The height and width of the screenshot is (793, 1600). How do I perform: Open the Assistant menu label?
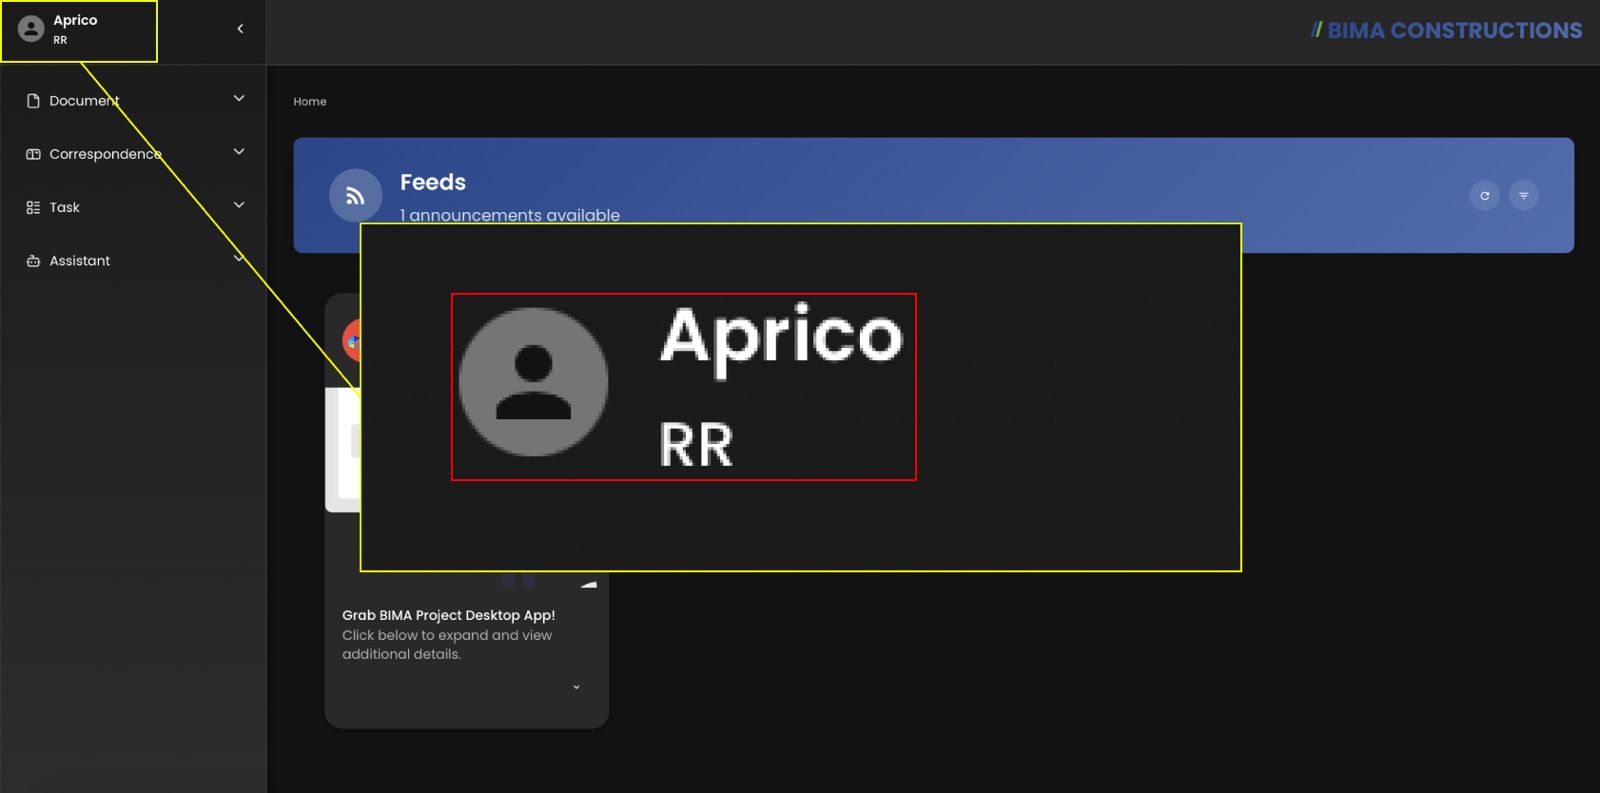[x=80, y=261]
